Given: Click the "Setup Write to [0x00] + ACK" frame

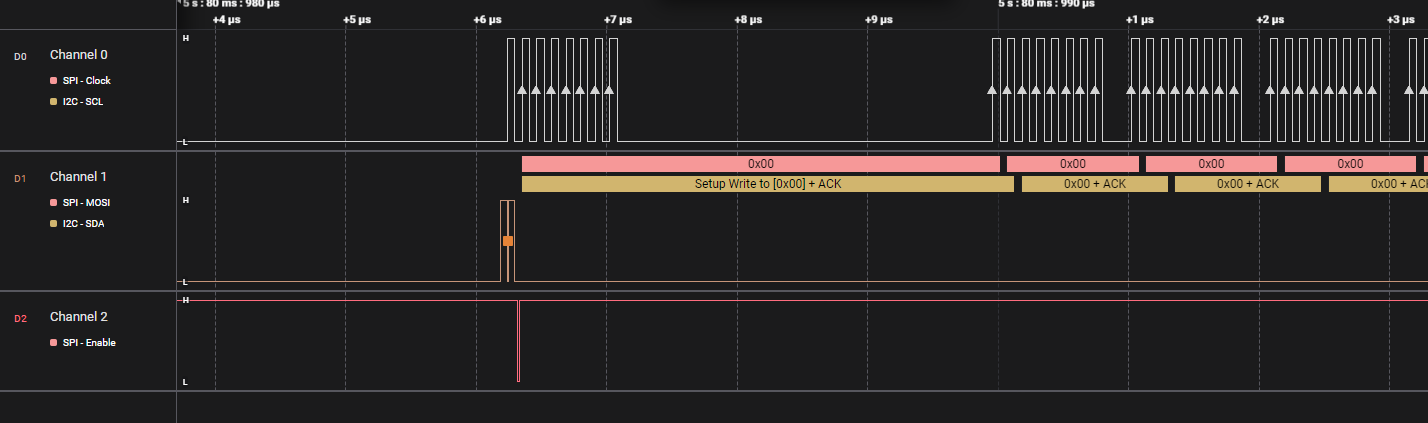Looking at the screenshot, I should pos(767,184).
